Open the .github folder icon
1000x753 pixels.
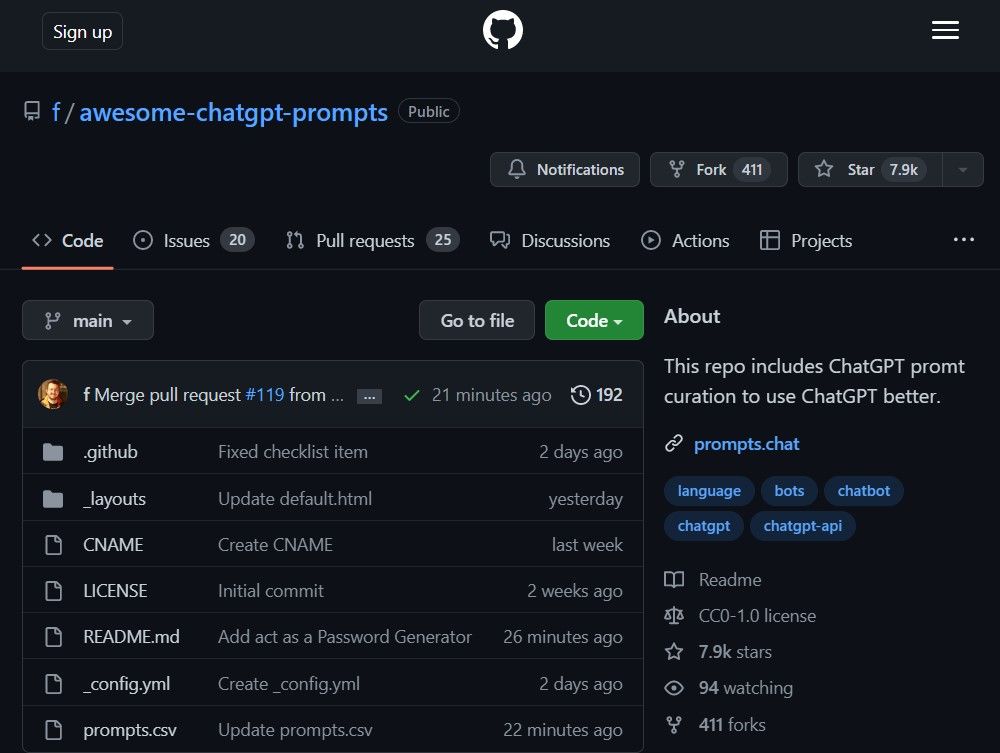[53, 451]
